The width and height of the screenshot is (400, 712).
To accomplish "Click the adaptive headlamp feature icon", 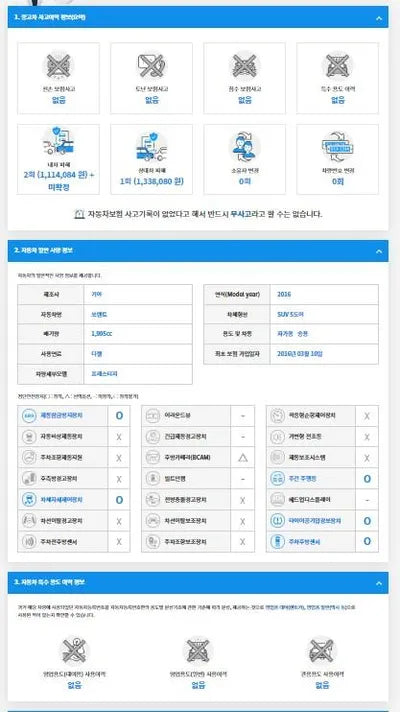I will tap(277, 436).
